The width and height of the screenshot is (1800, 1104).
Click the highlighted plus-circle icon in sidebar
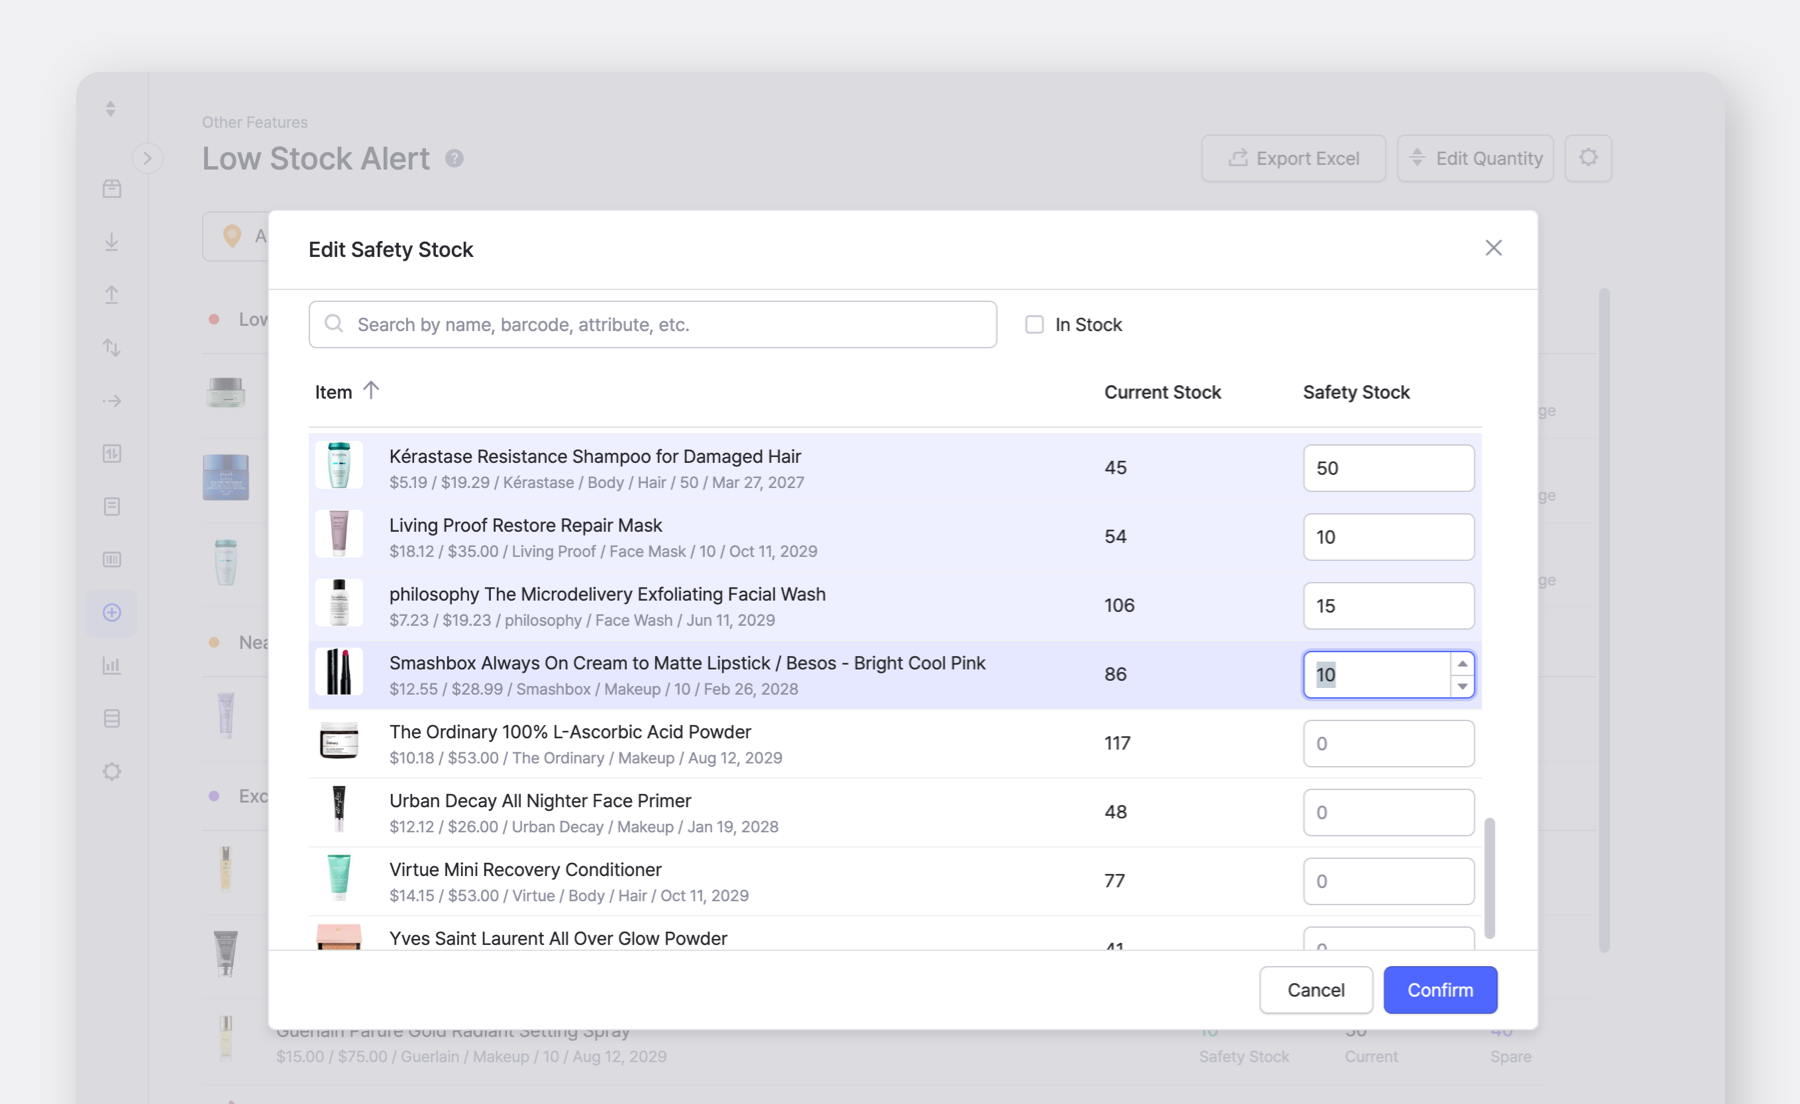(x=111, y=613)
